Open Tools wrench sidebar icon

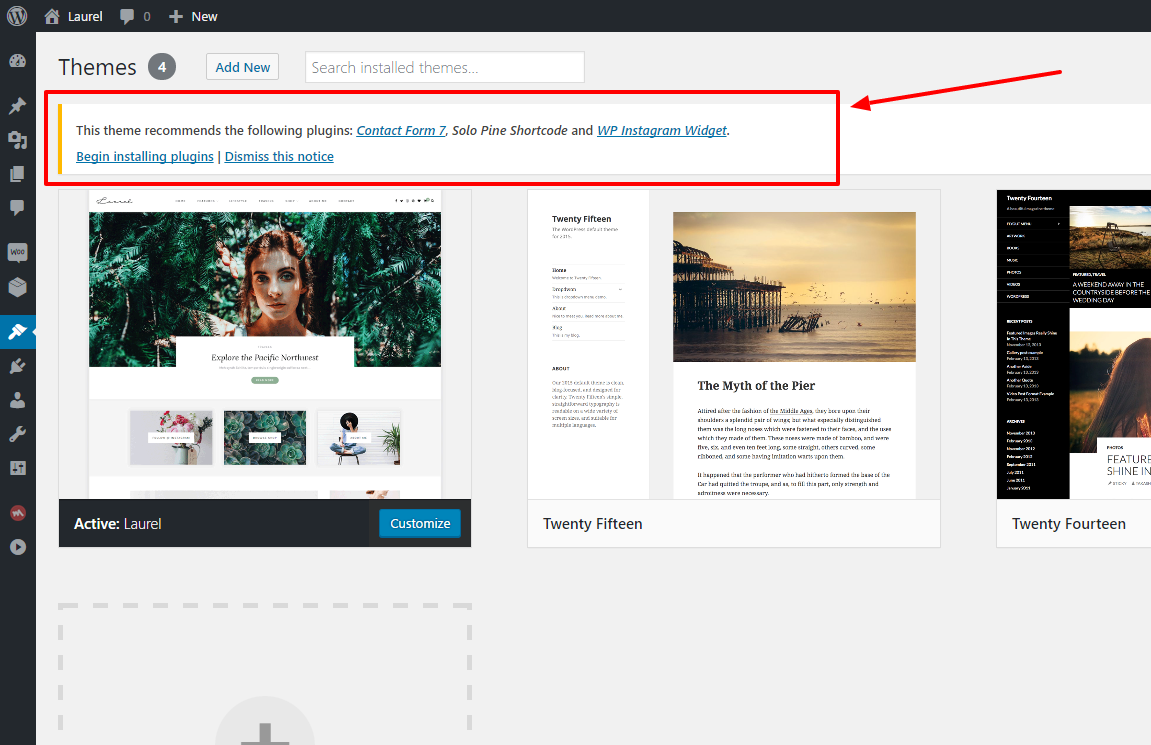click(x=18, y=434)
